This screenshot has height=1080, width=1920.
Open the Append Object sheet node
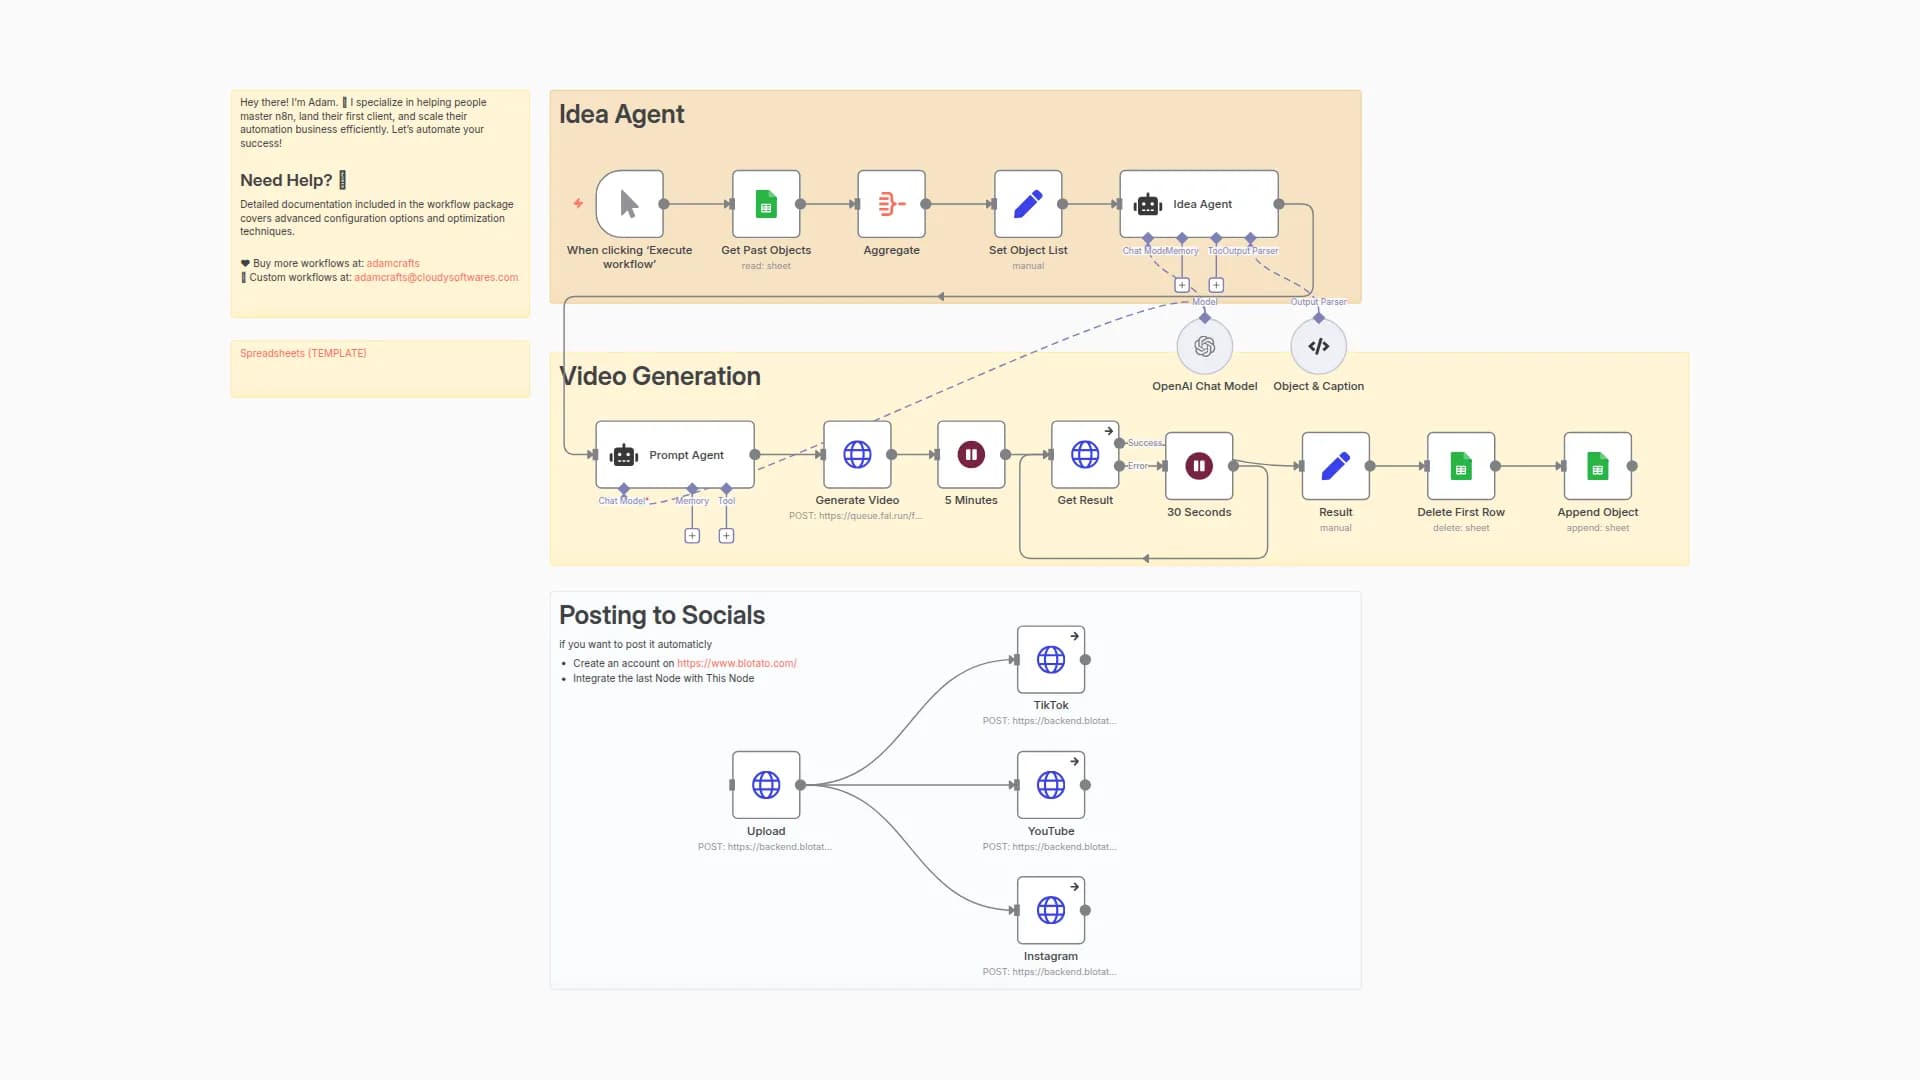[1597, 466]
